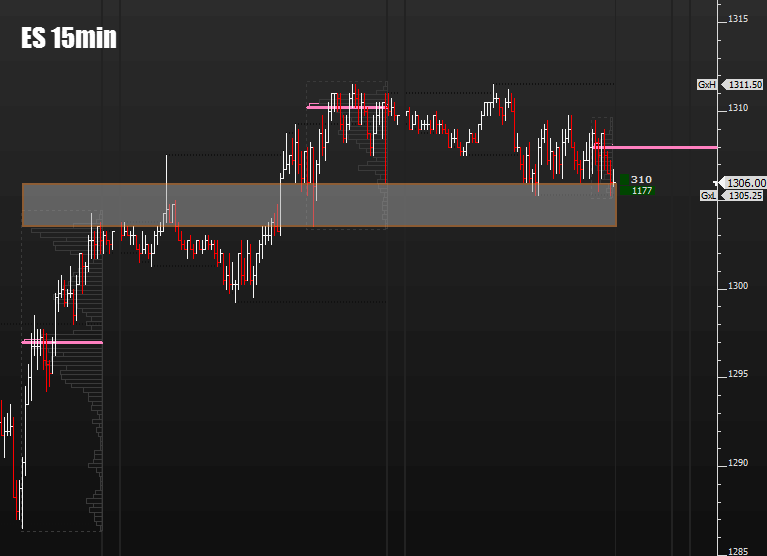The image size is (767, 556).
Task: Click the 1300 price axis label
Action: [x=738, y=286]
